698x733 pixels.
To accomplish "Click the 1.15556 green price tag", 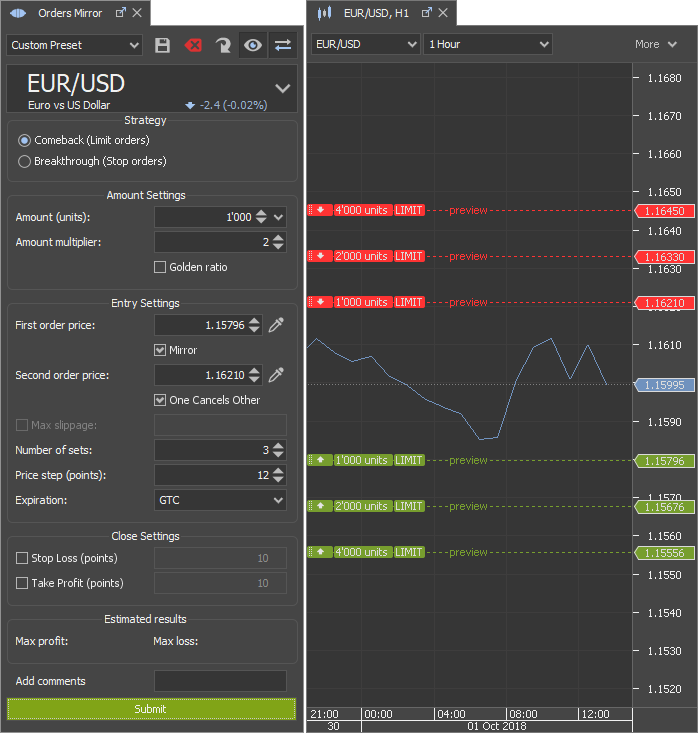I will 664,553.
